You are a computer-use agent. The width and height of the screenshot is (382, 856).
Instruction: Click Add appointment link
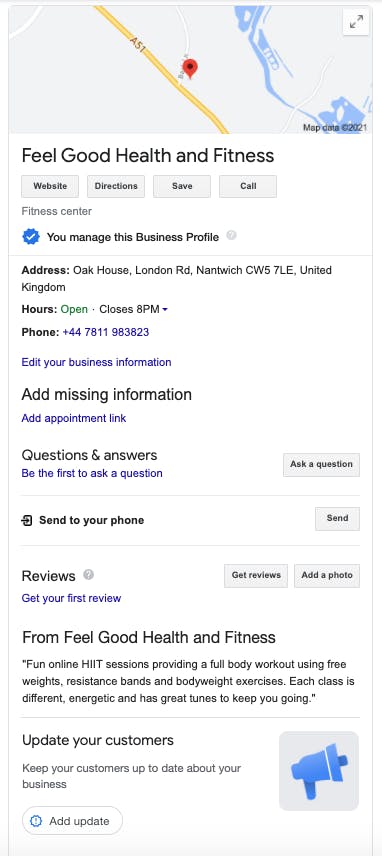coord(74,418)
